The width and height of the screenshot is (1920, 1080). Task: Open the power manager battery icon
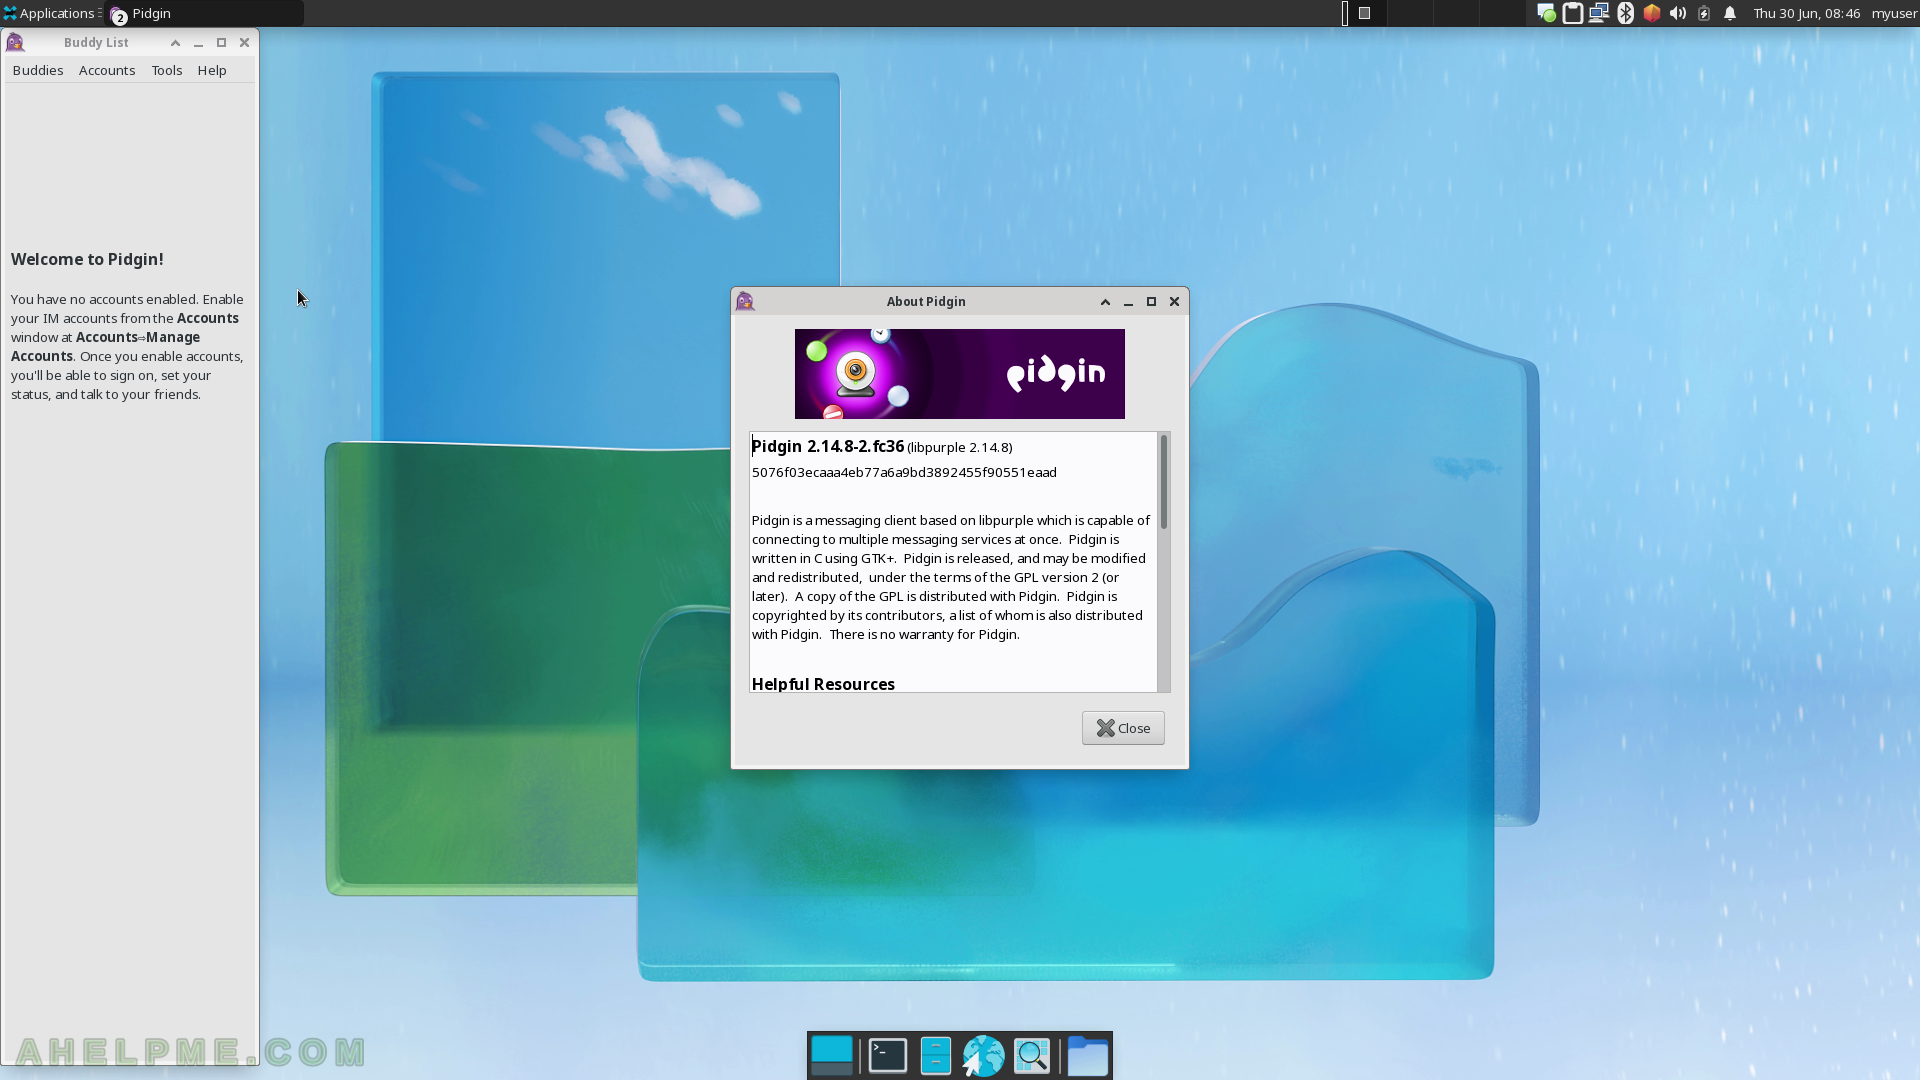[x=1704, y=13]
